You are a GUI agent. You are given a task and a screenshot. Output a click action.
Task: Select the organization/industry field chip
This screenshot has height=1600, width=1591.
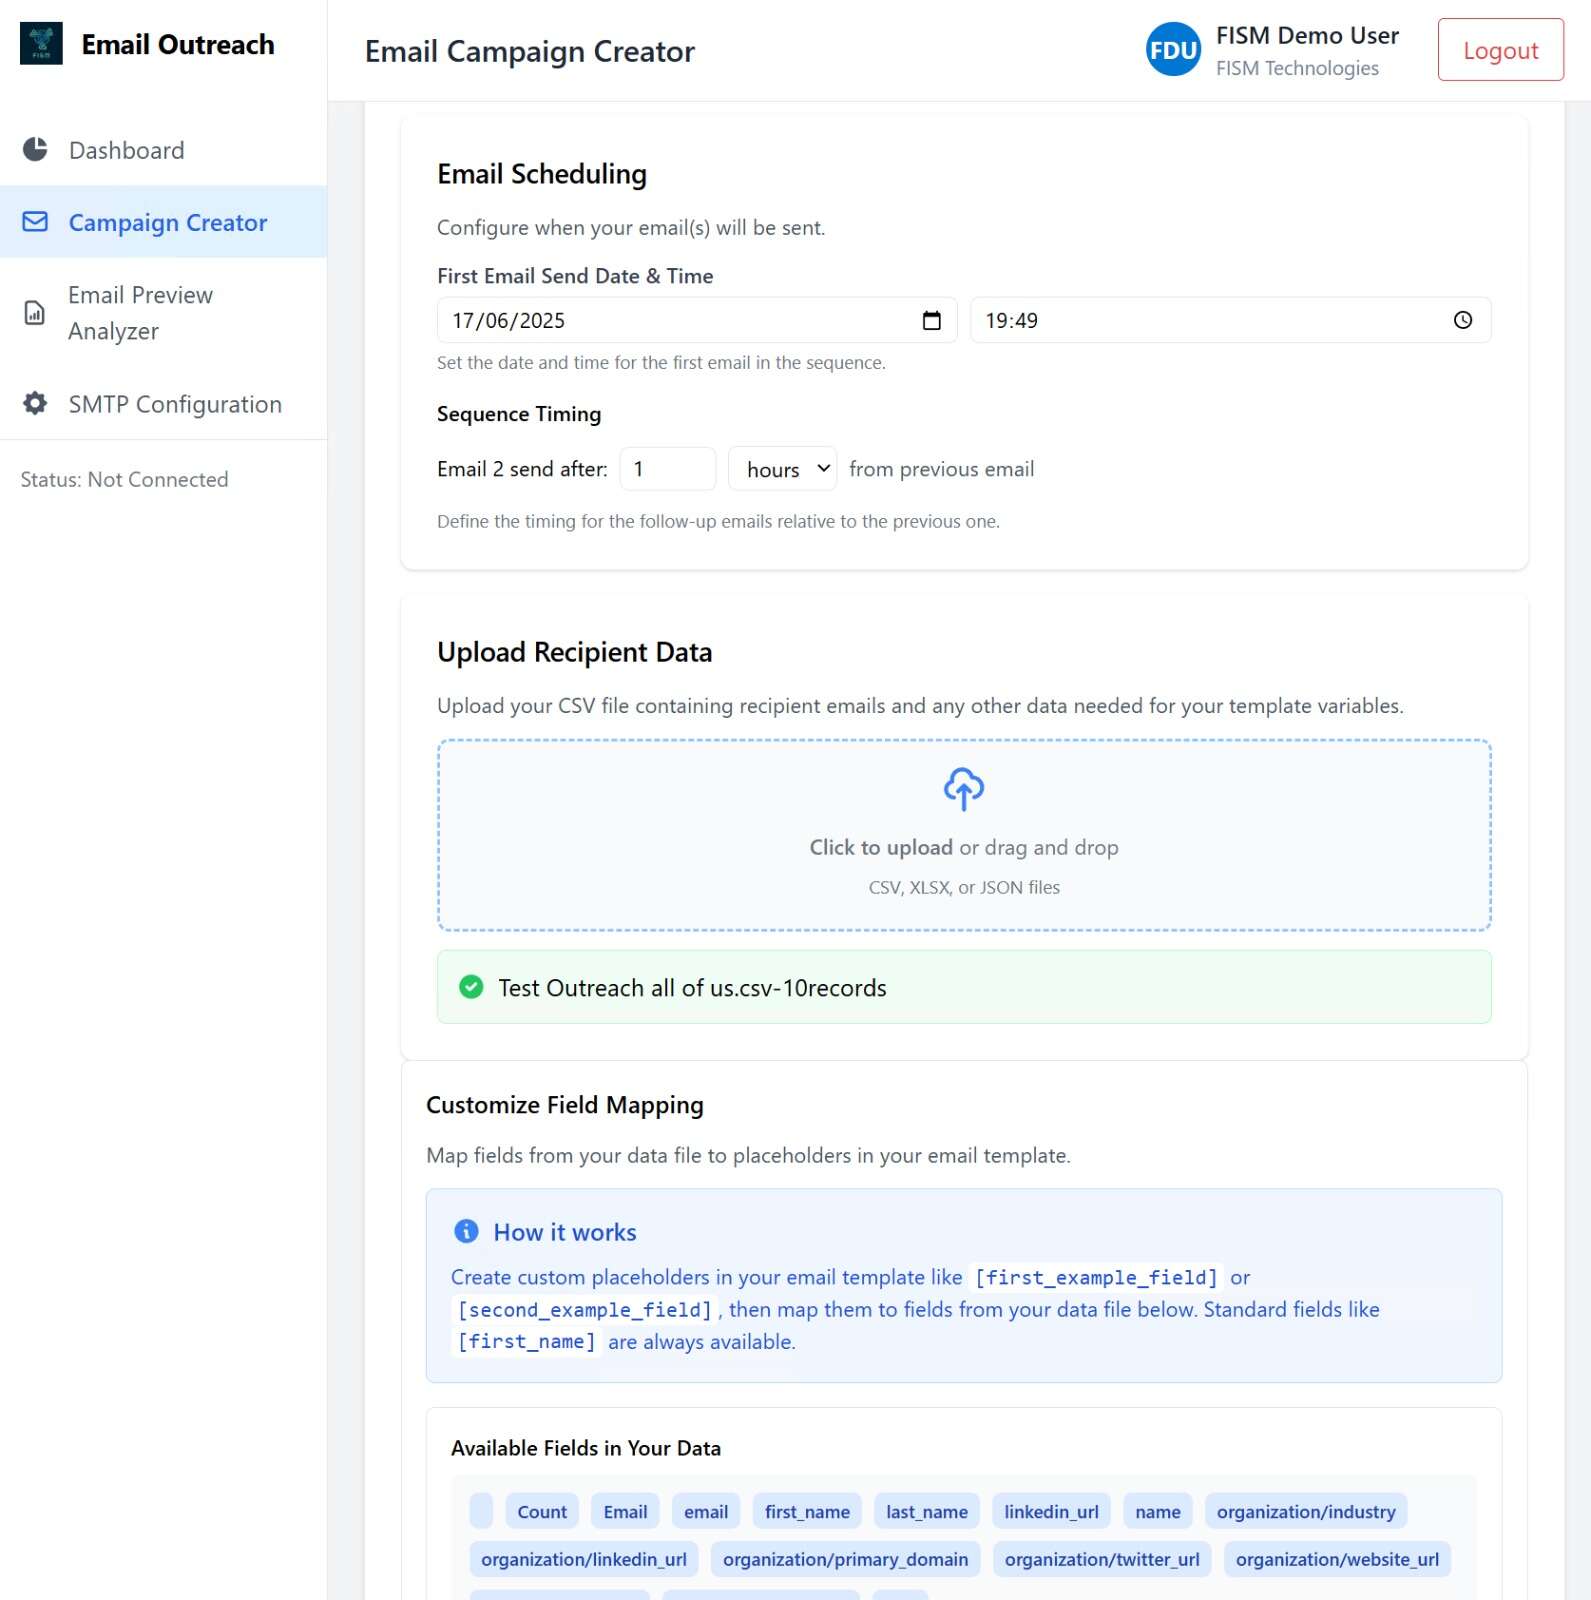point(1305,1512)
